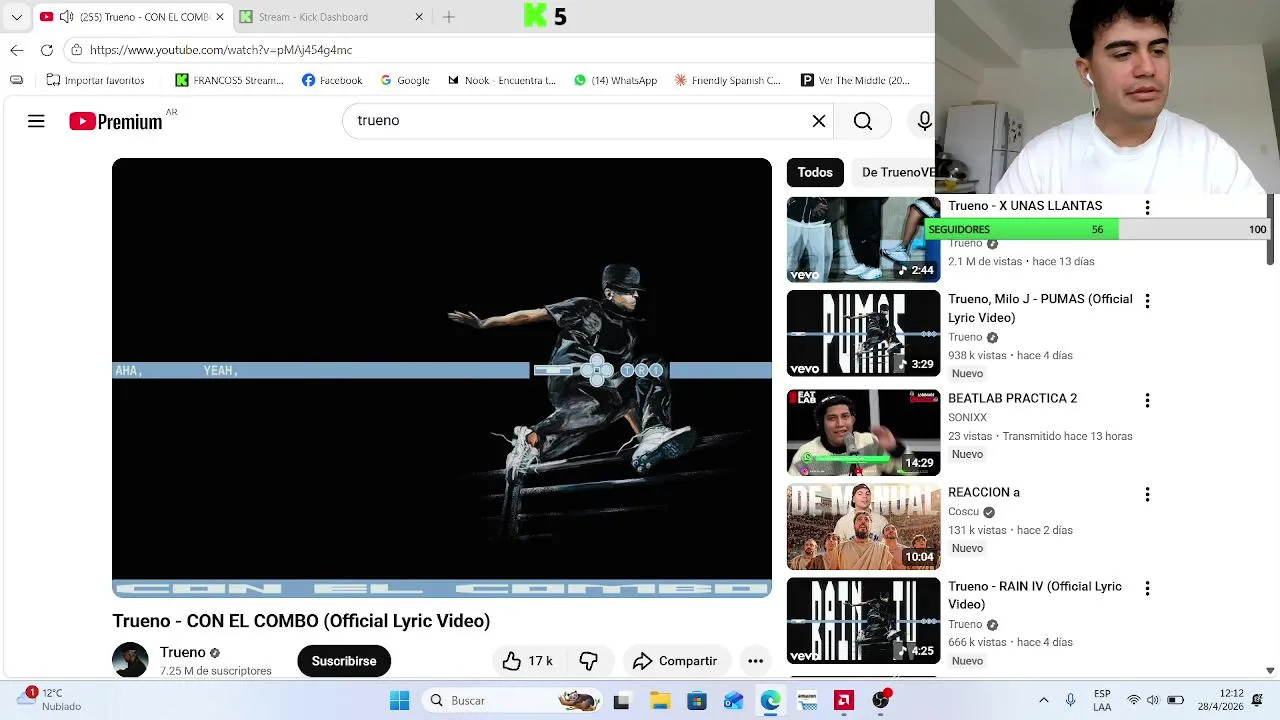Viewport: 1280px width, 720px height.
Task: Open the Trueno channel avatar
Action: point(130,661)
